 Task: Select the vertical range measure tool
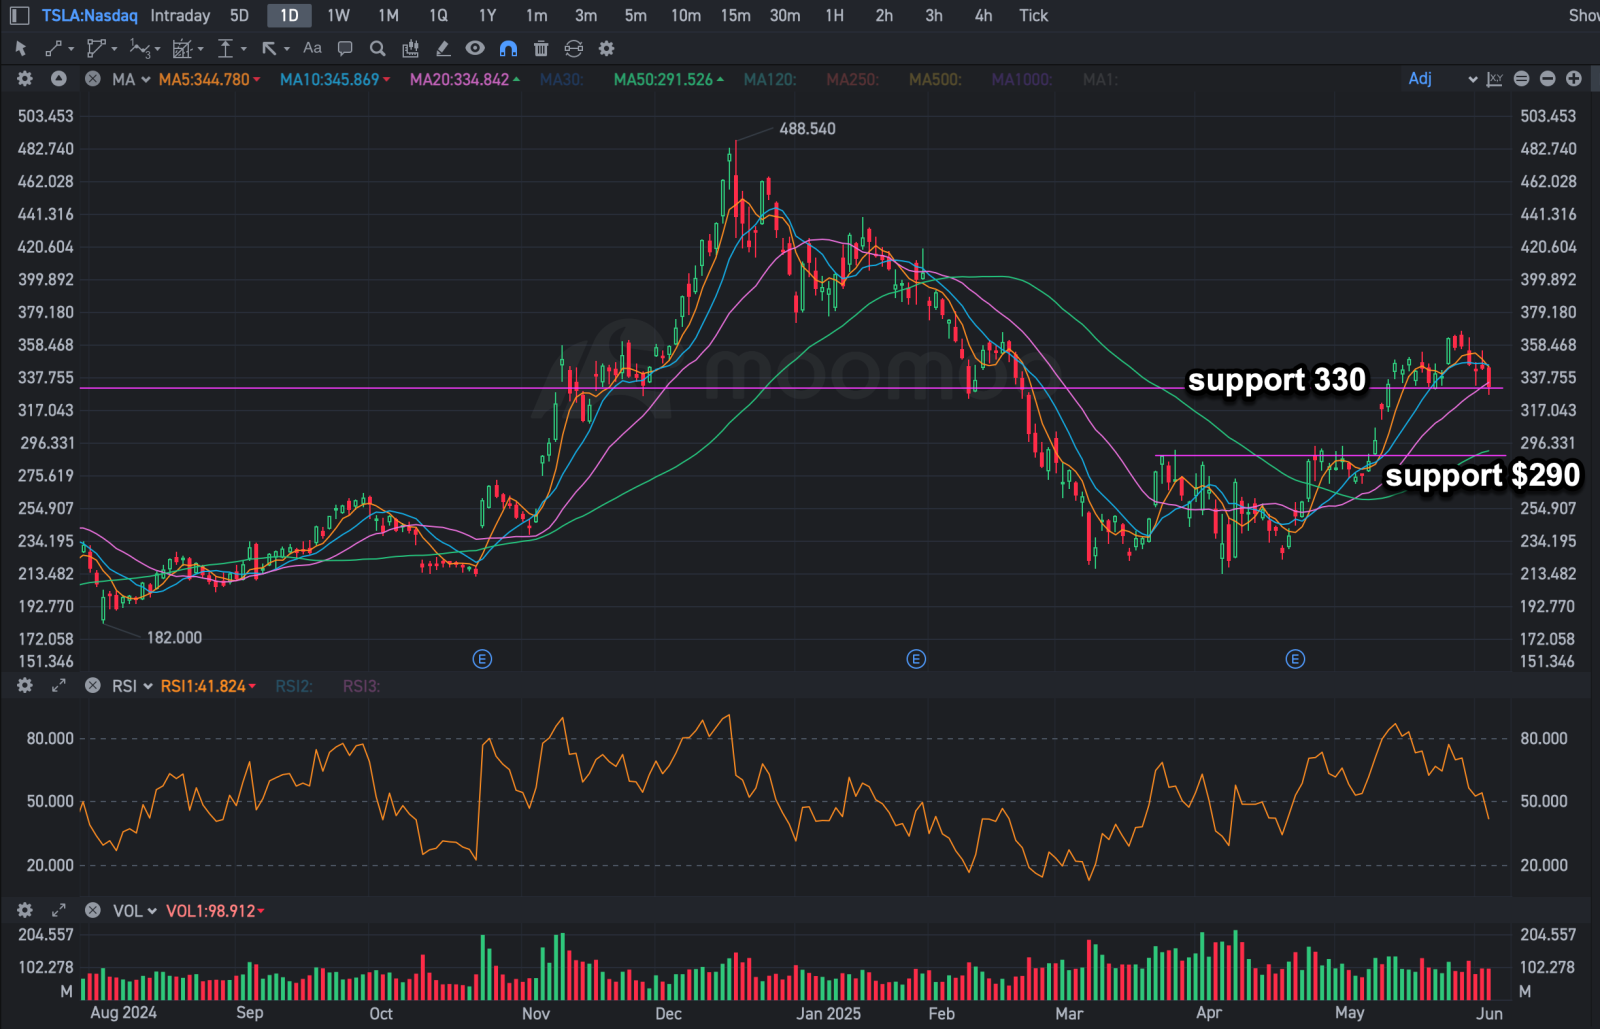click(226, 48)
